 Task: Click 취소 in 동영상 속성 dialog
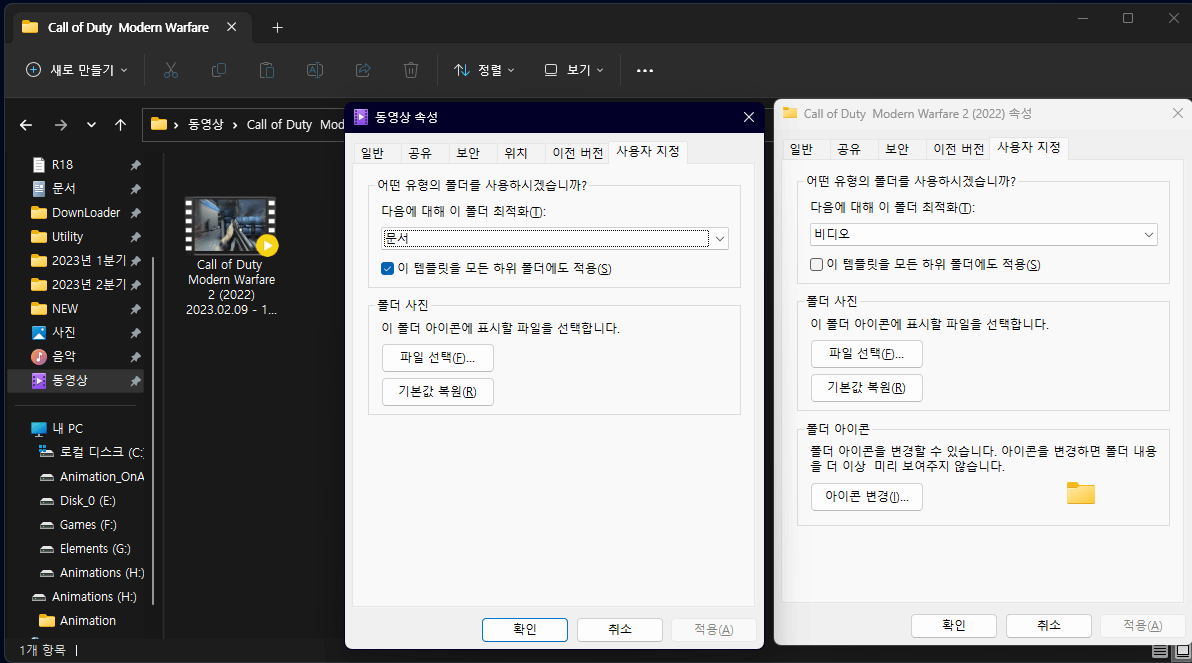point(620,630)
